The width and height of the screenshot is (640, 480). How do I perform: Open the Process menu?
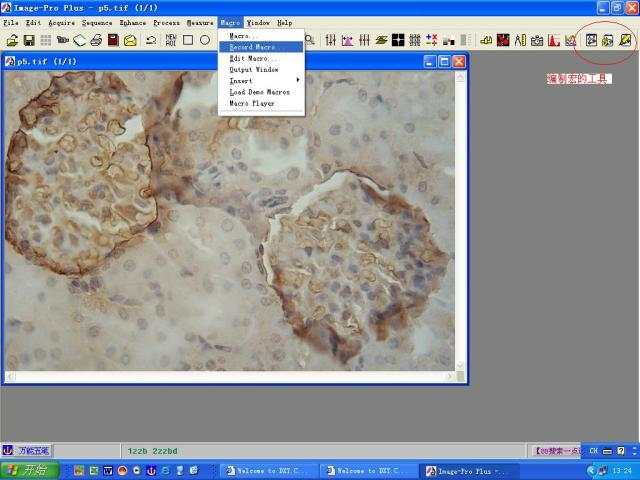click(166, 22)
